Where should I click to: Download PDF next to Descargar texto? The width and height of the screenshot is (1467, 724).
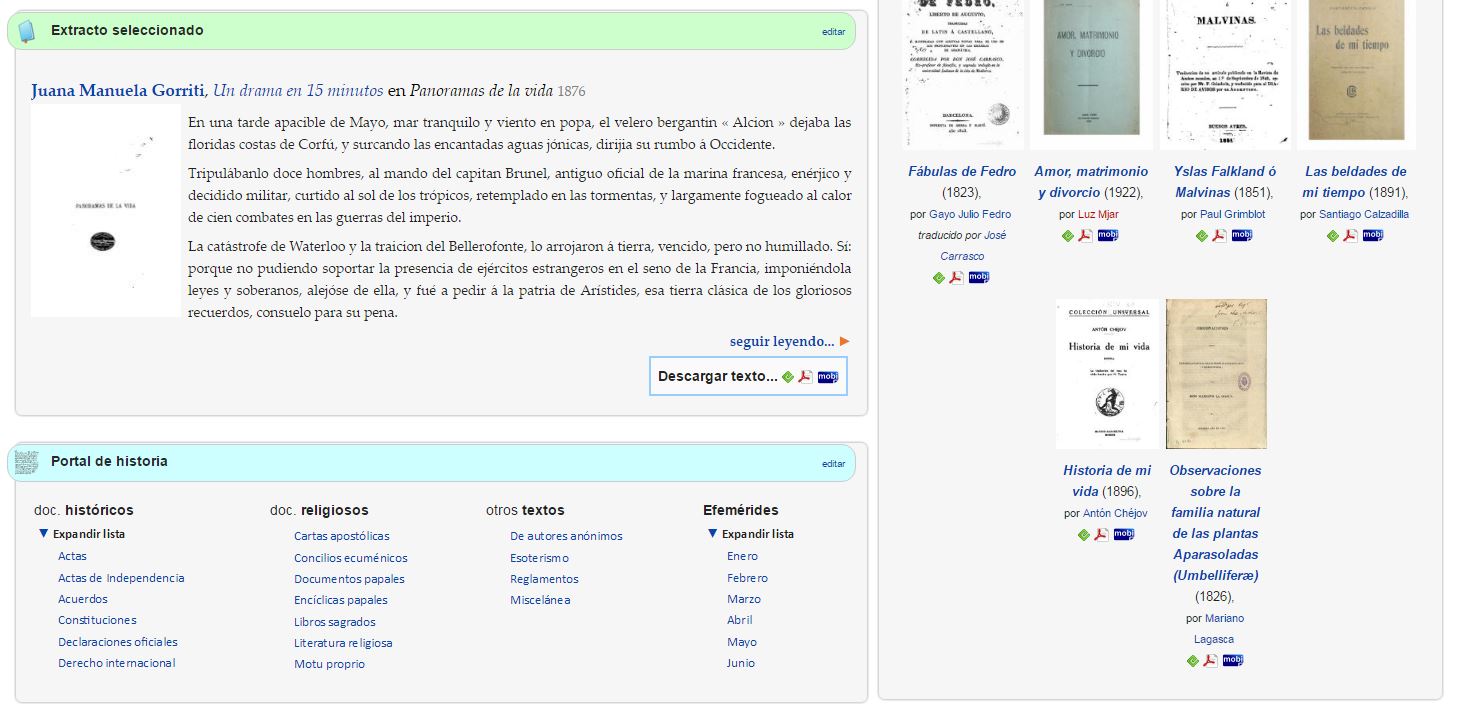pos(805,377)
